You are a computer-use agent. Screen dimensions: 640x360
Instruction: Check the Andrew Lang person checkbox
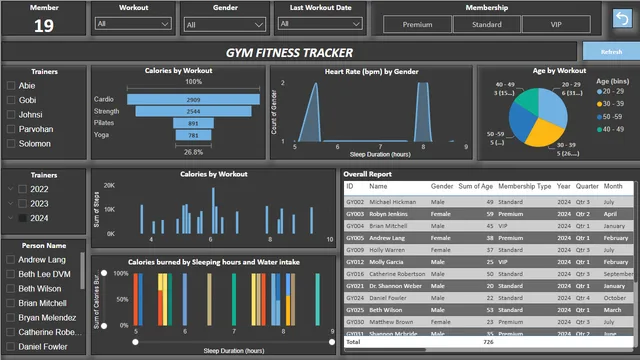(11, 260)
